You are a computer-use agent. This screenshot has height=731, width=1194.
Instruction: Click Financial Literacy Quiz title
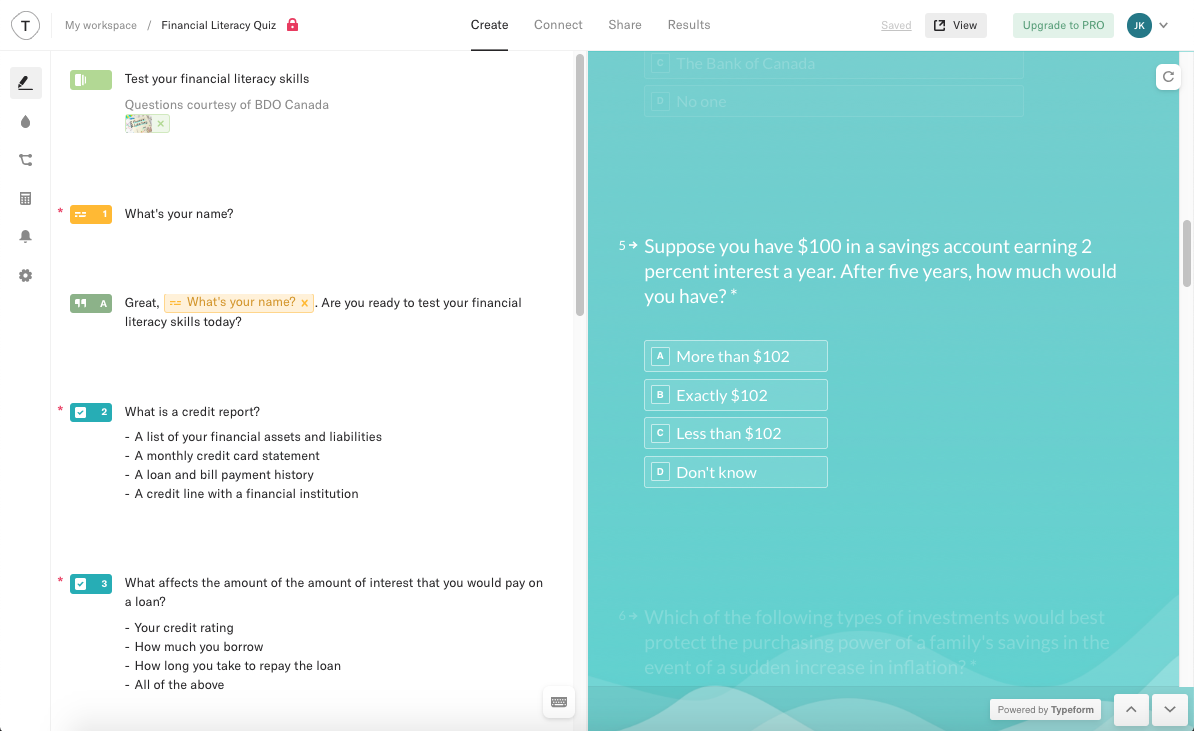coord(219,25)
